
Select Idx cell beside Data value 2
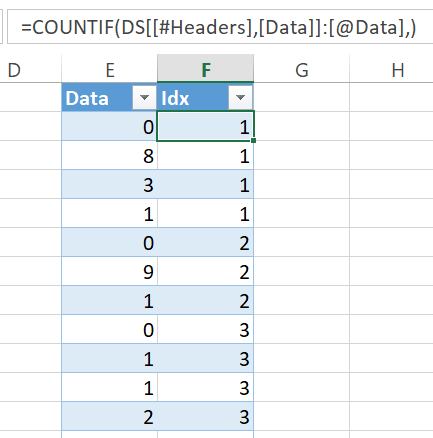coord(205,416)
